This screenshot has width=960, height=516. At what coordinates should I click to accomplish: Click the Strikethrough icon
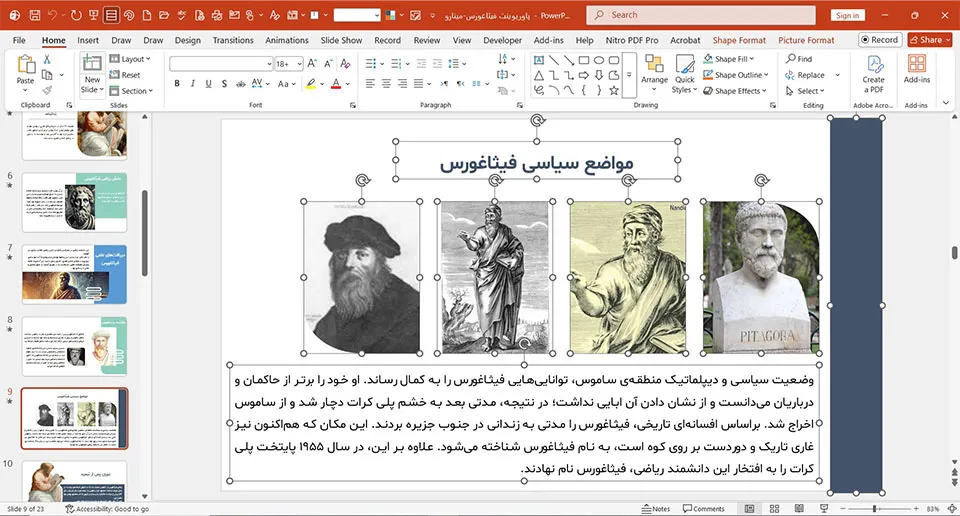click(x=241, y=84)
